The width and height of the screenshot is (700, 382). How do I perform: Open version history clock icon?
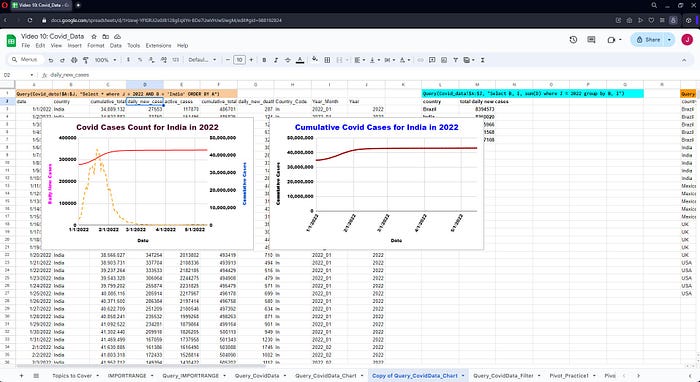pyautogui.click(x=573, y=40)
